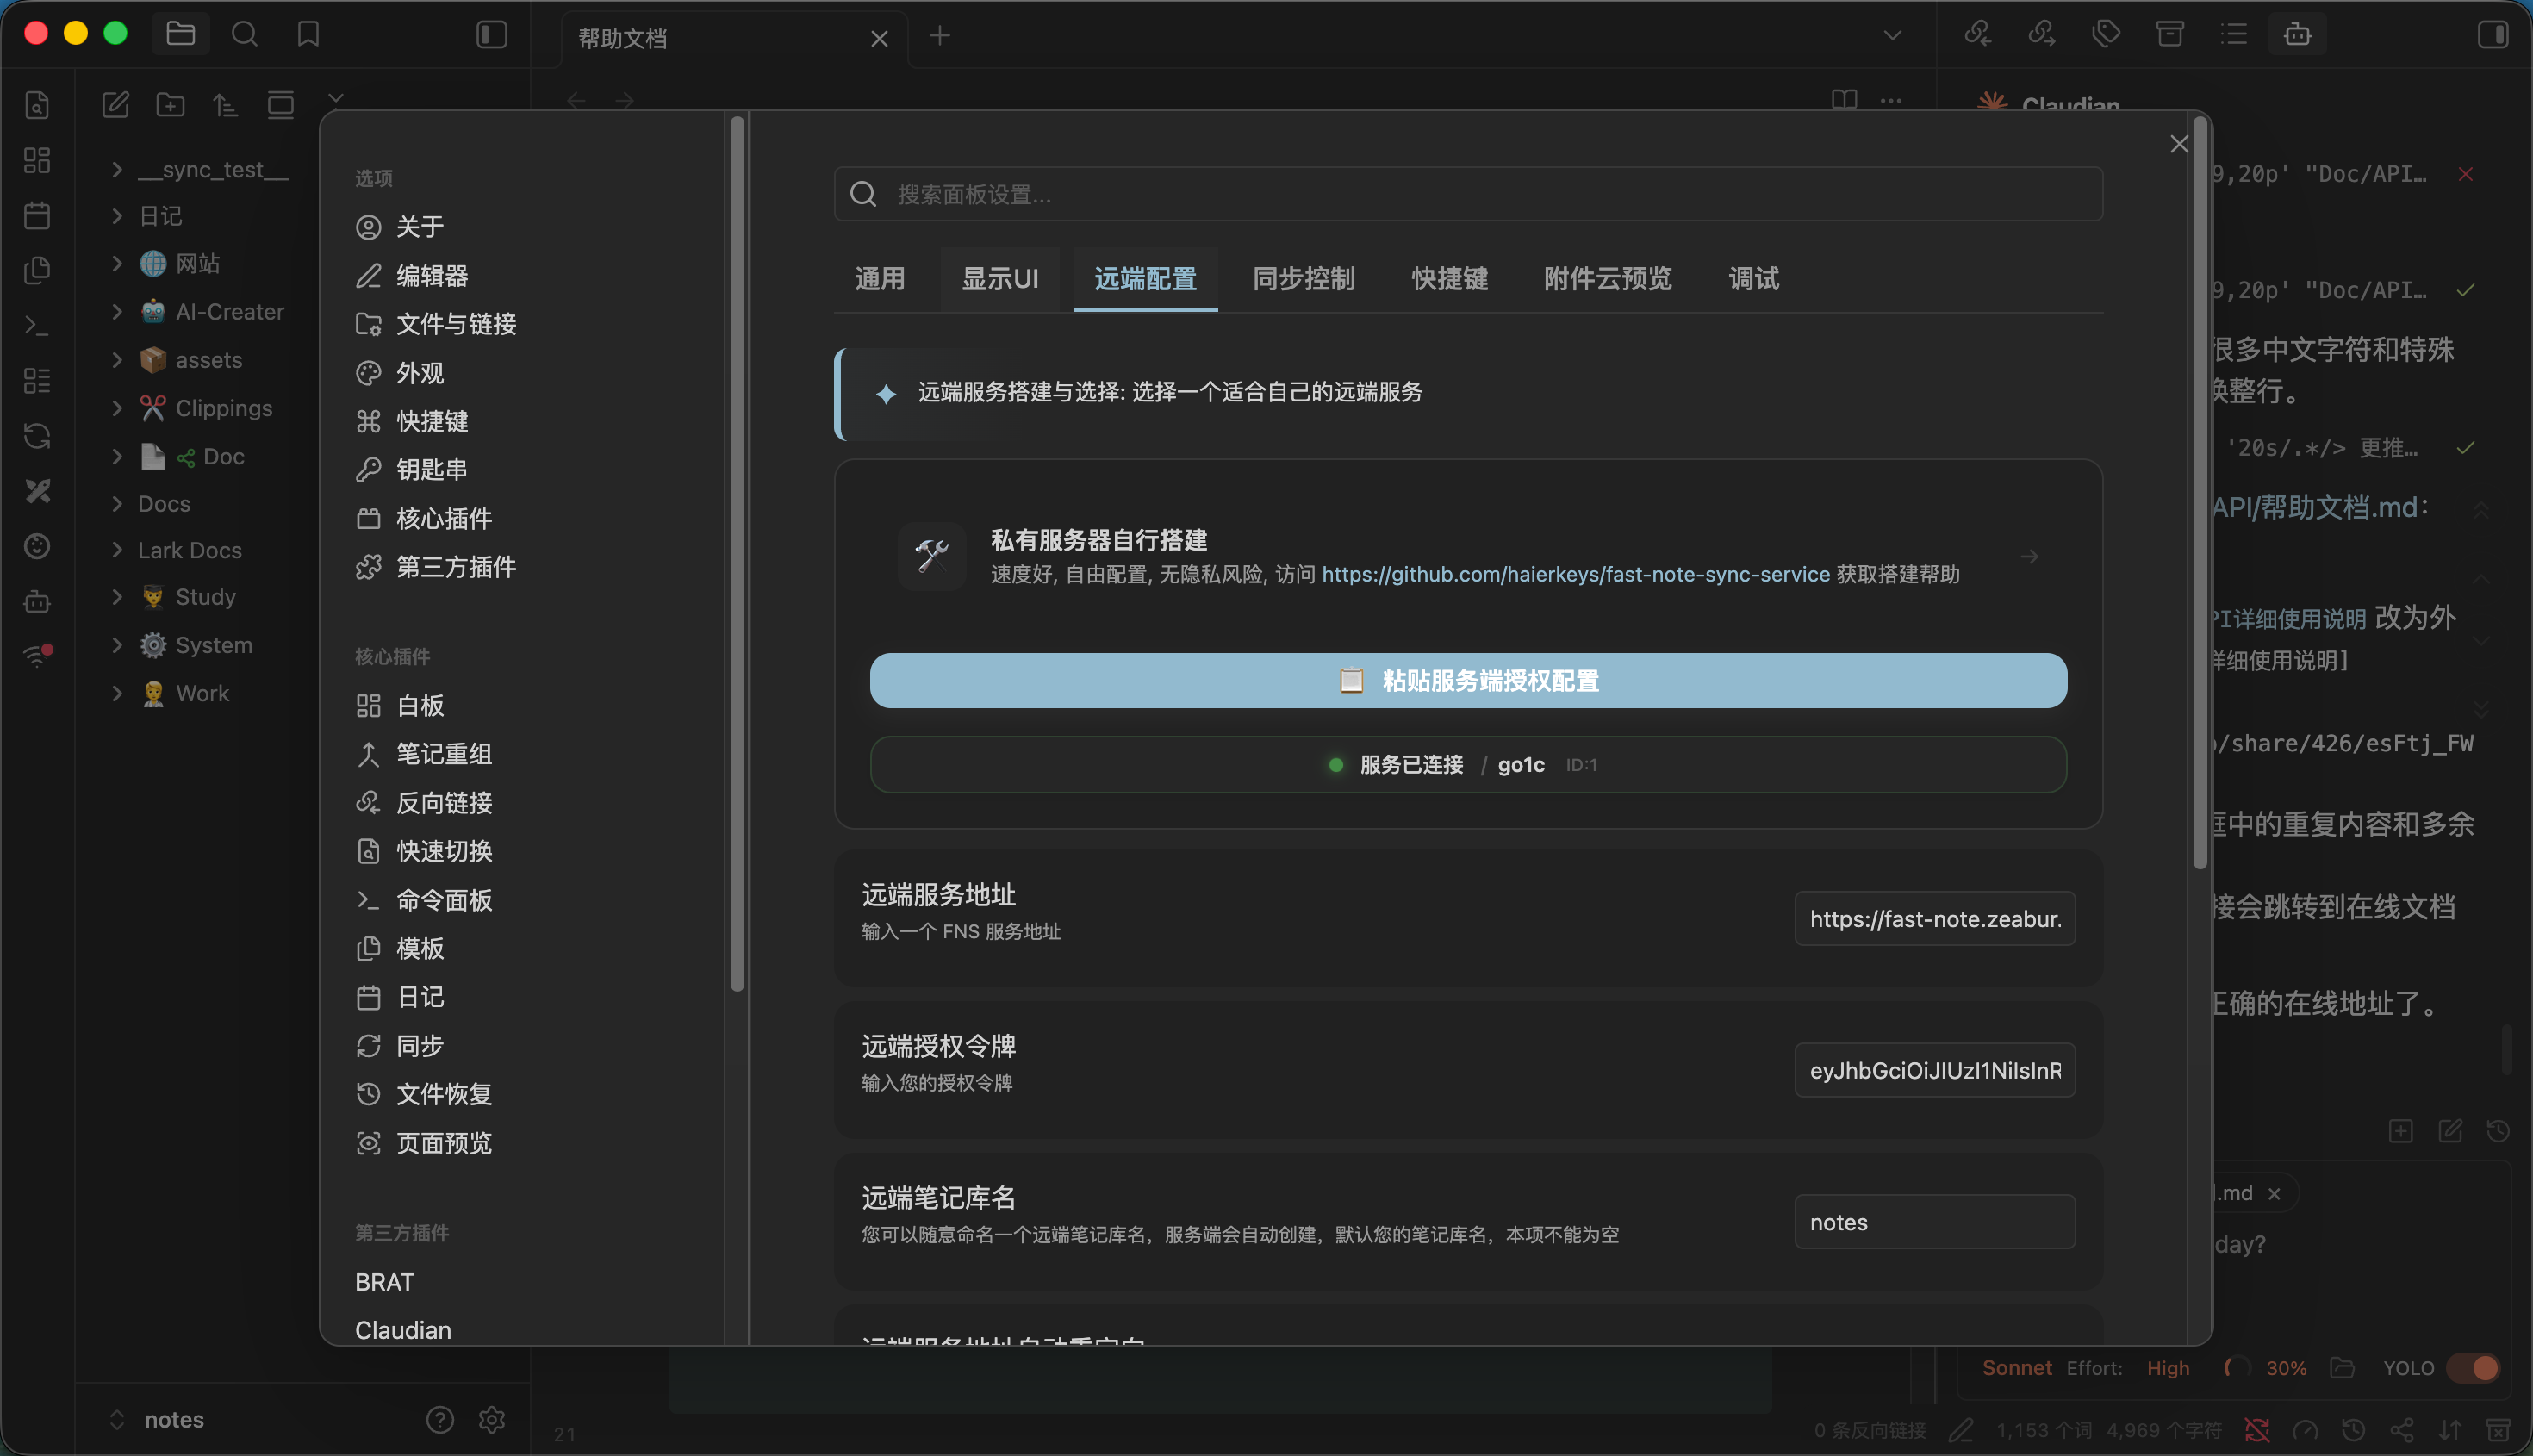
Task: Click the wifi sync status ribbon icon
Action: coord(37,655)
